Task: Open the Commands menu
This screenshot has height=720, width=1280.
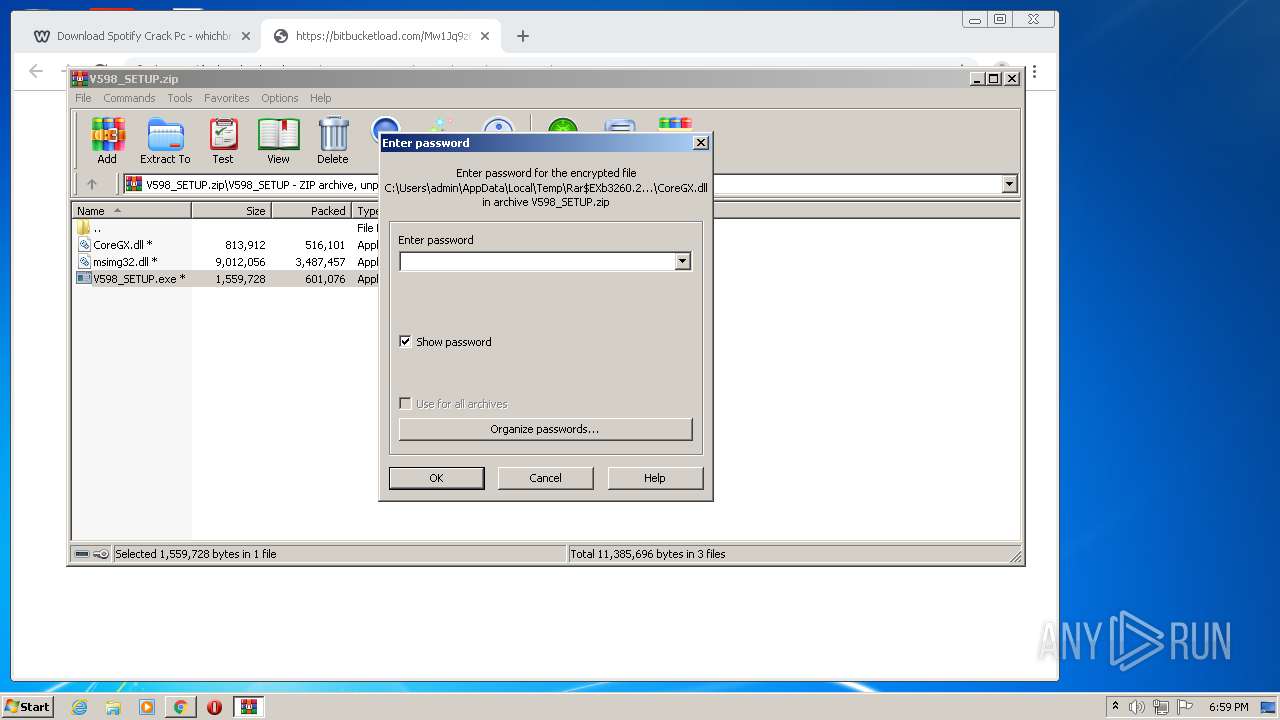Action: tap(129, 98)
